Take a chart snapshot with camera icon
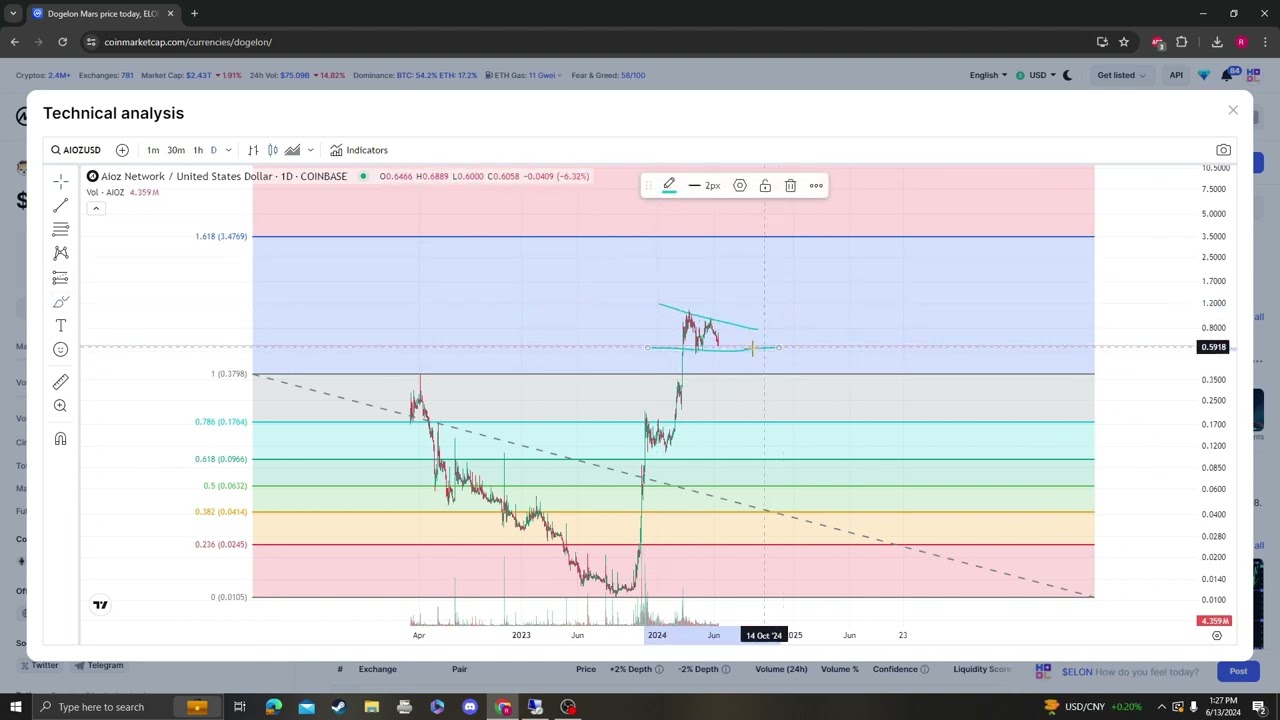Viewport: 1280px width, 720px height. coord(1223,150)
